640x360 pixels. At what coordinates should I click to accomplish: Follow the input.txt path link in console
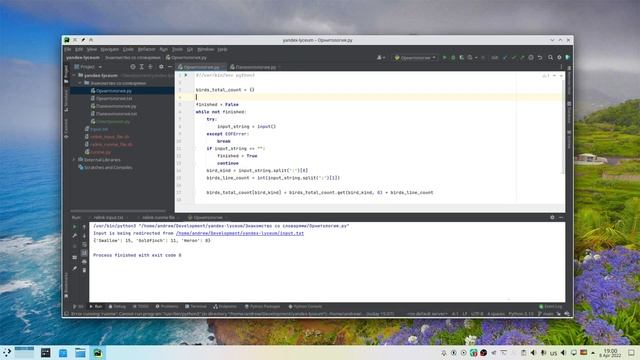[240, 233]
